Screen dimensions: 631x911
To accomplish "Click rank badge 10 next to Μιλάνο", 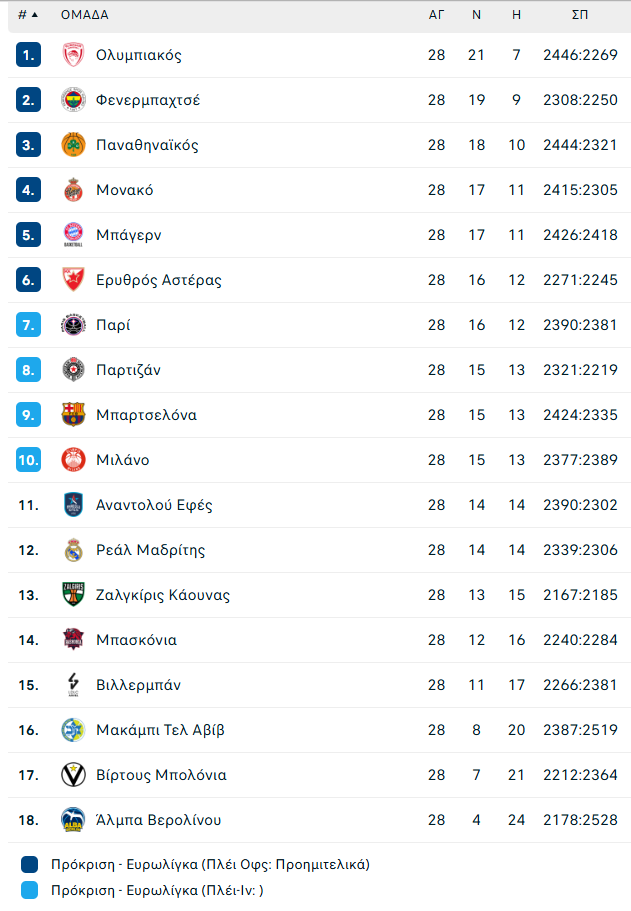I will pos(28,460).
